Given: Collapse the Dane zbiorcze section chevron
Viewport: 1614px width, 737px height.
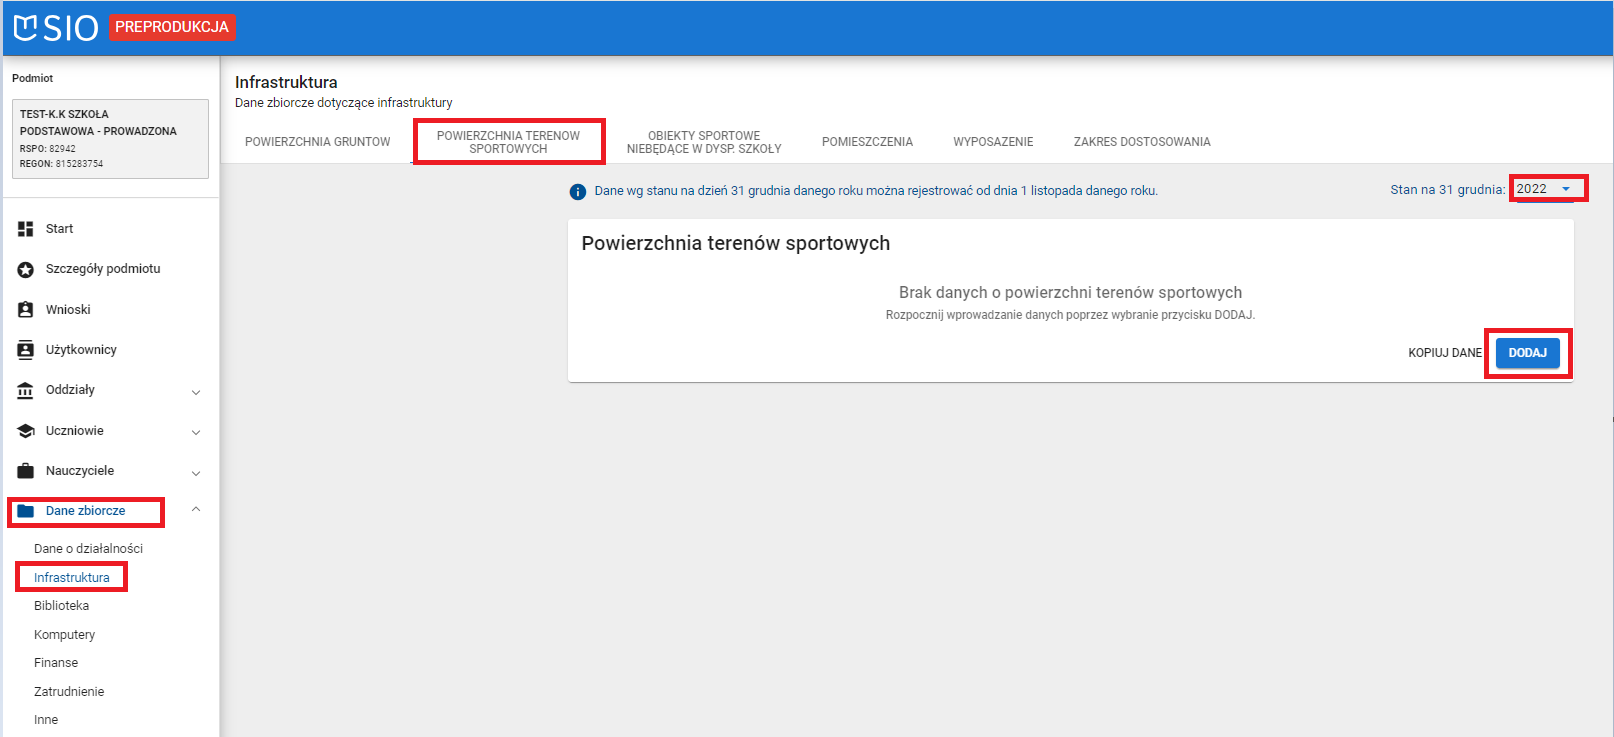Looking at the screenshot, I should [196, 510].
